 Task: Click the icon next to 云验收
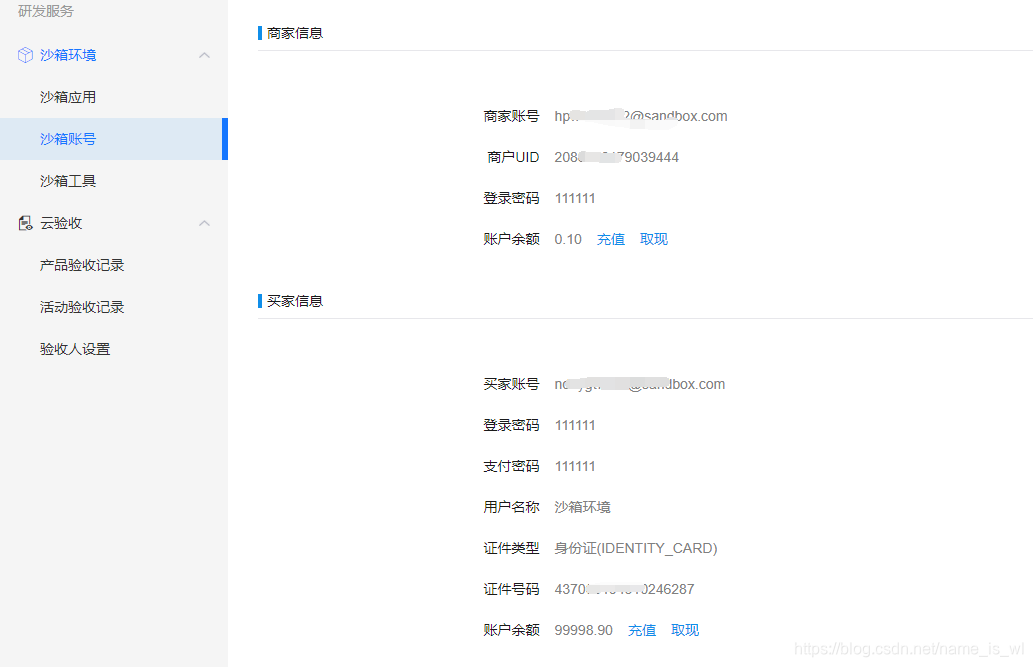[x=24, y=222]
